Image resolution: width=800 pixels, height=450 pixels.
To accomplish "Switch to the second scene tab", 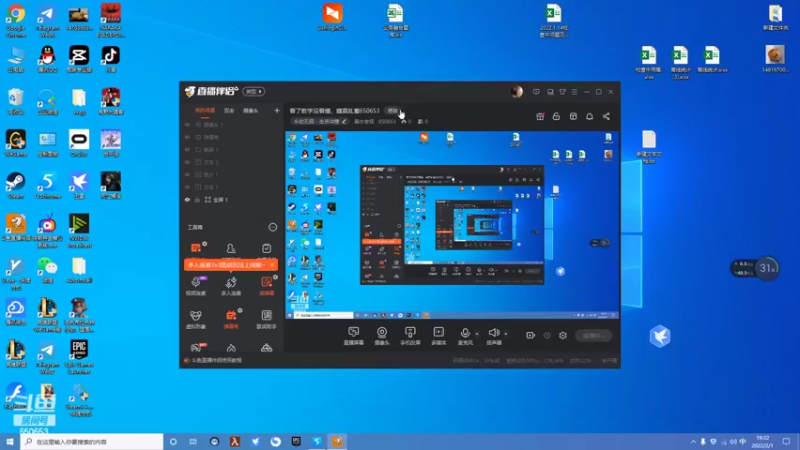I will tap(229, 110).
